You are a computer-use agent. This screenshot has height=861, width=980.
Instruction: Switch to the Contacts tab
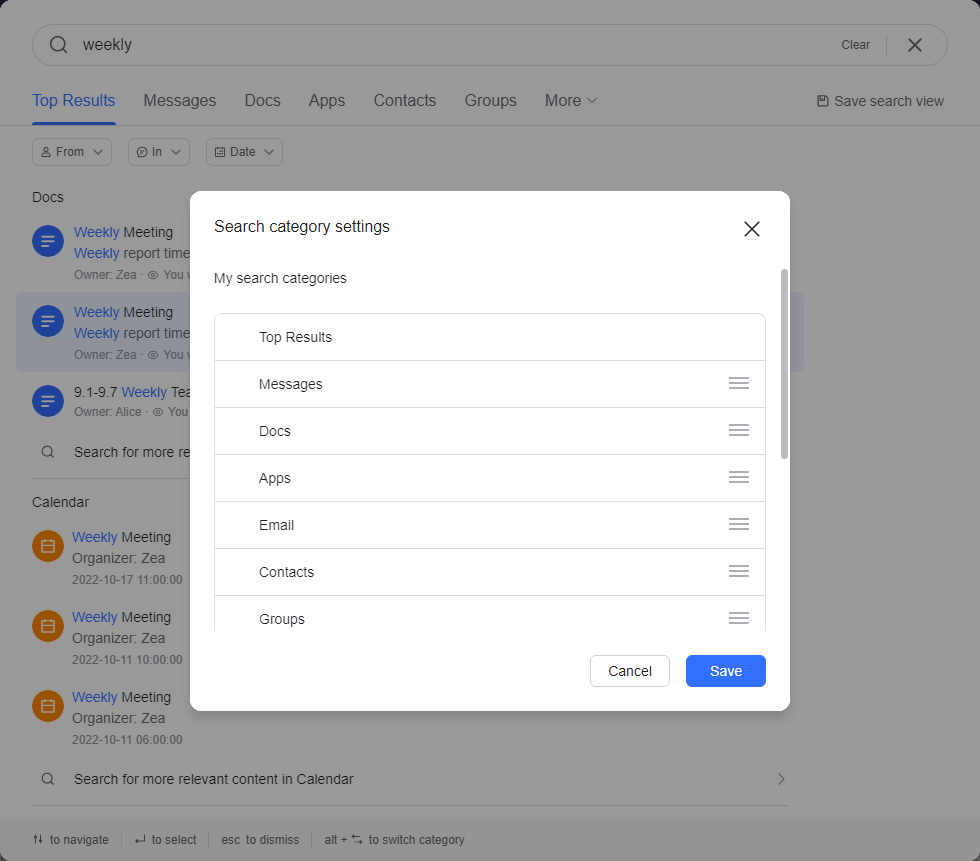(x=404, y=101)
